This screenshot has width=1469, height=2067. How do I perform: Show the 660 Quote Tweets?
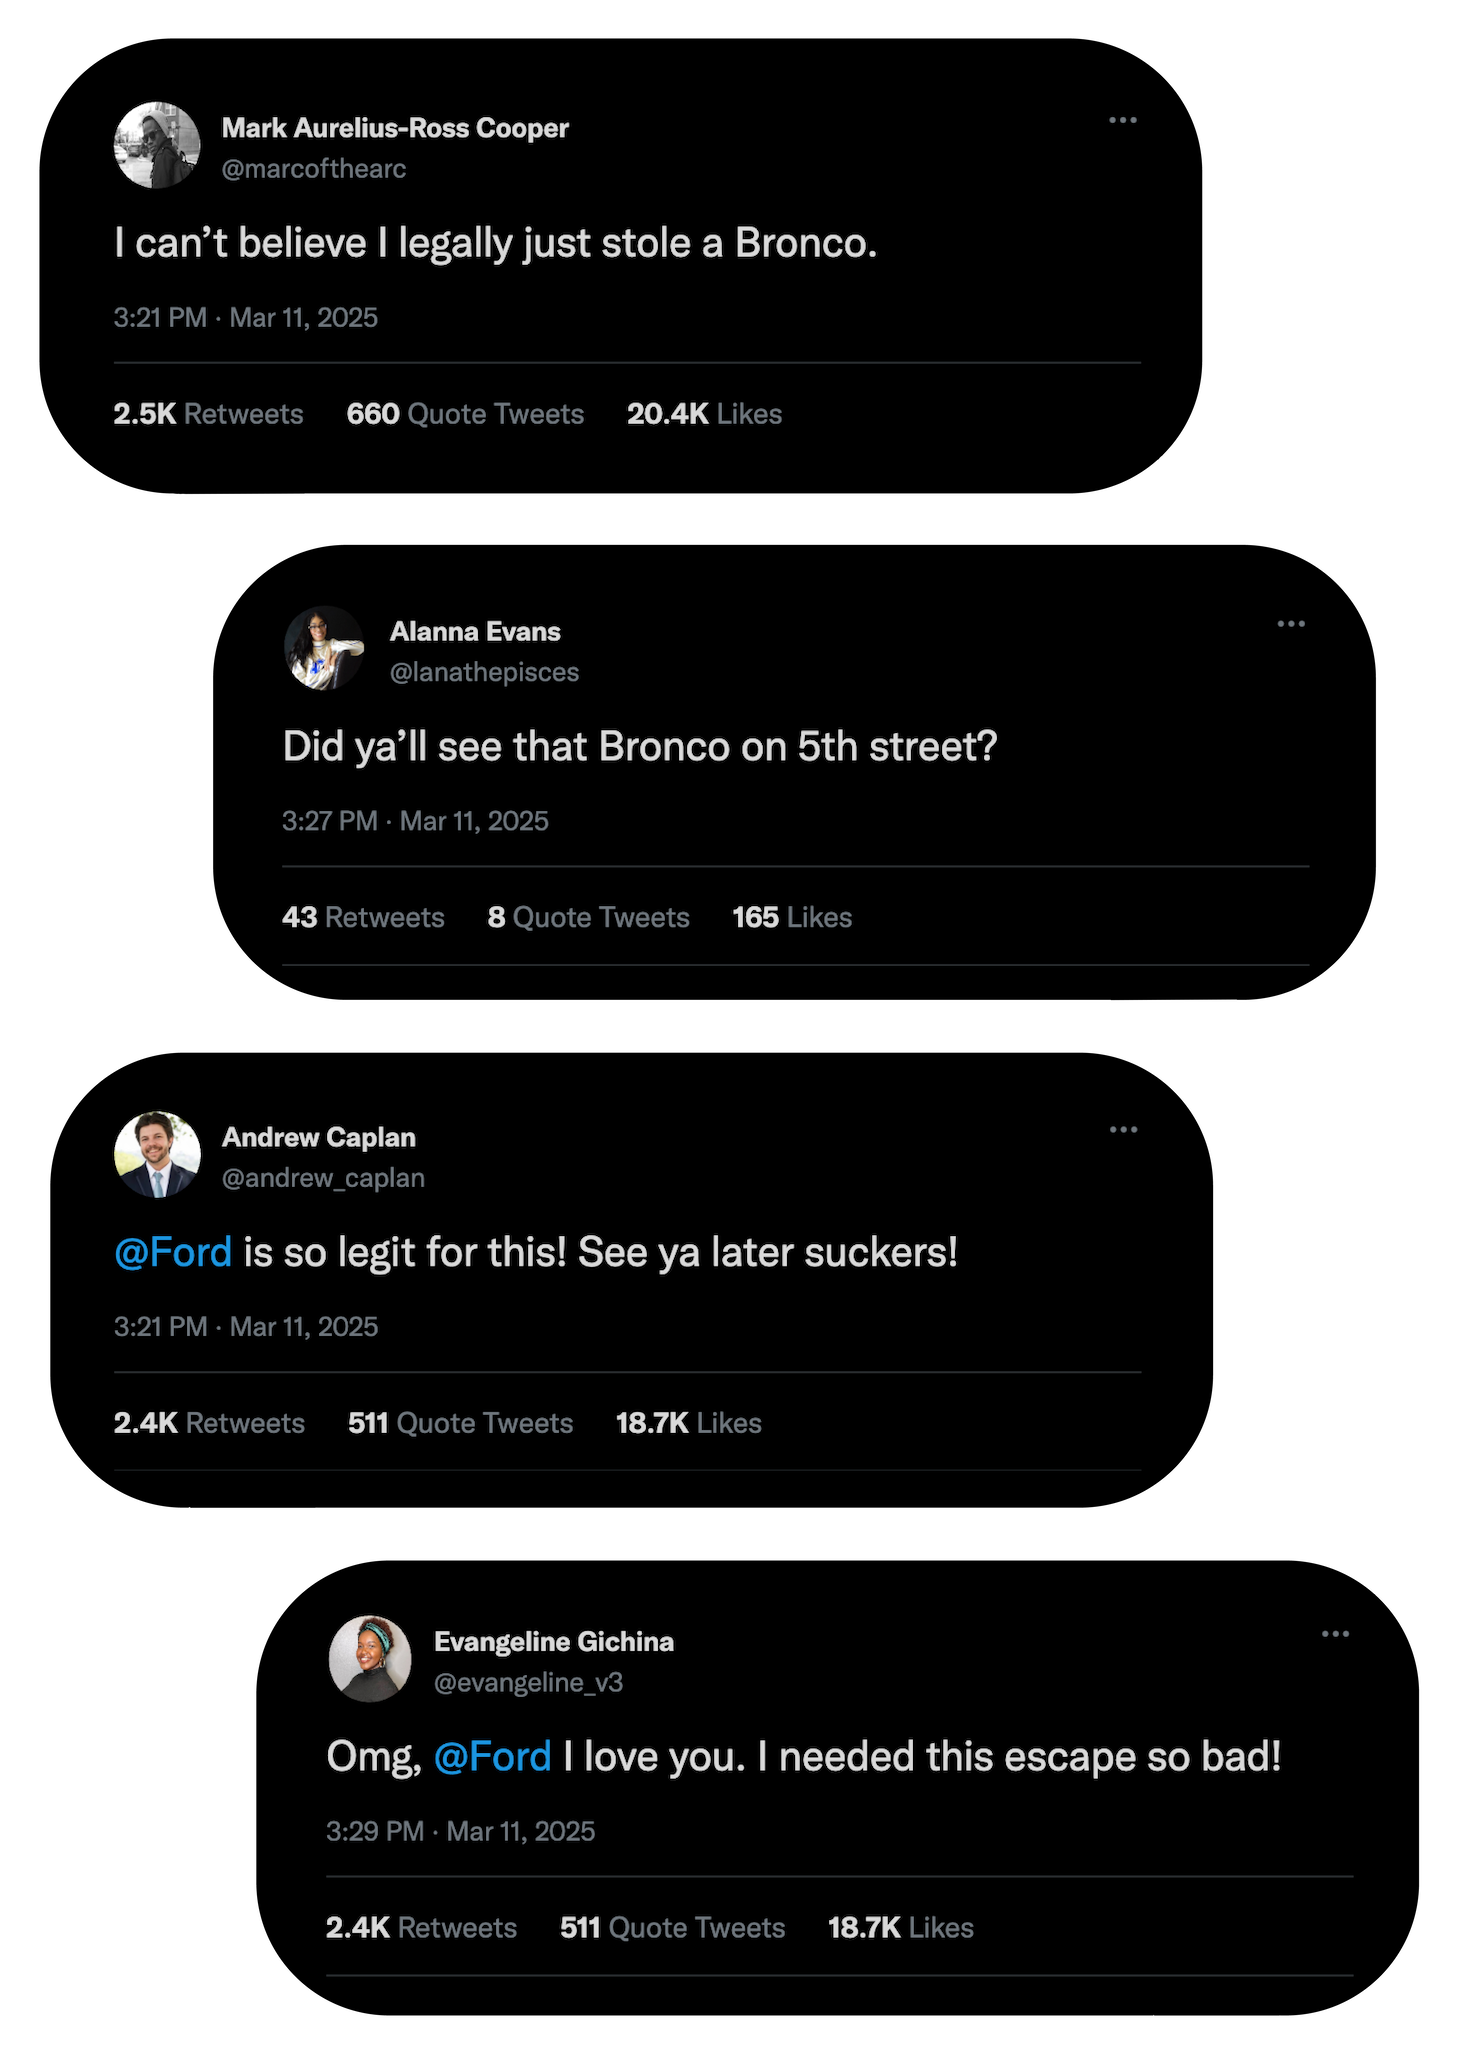pyautogui.click(x=465, y=414)
